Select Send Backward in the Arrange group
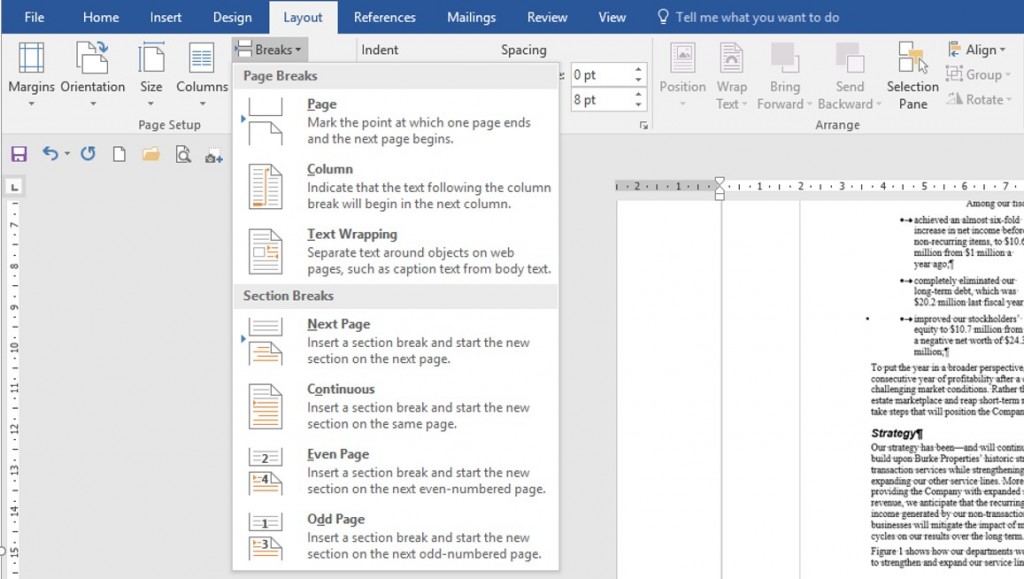Viewport: 1024px width, 579px height. pos(849,75)
